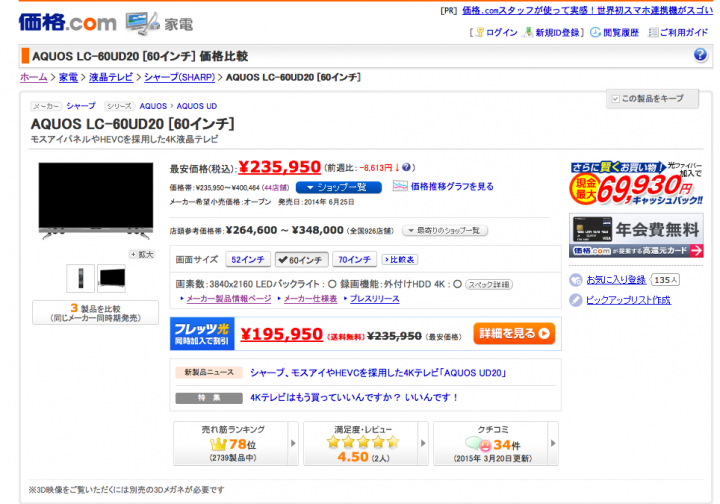720x504 pixels.
Task: Click the arrow next to 売れ筋ランキング
Action: pyautogui.click(x=293, y=443)
